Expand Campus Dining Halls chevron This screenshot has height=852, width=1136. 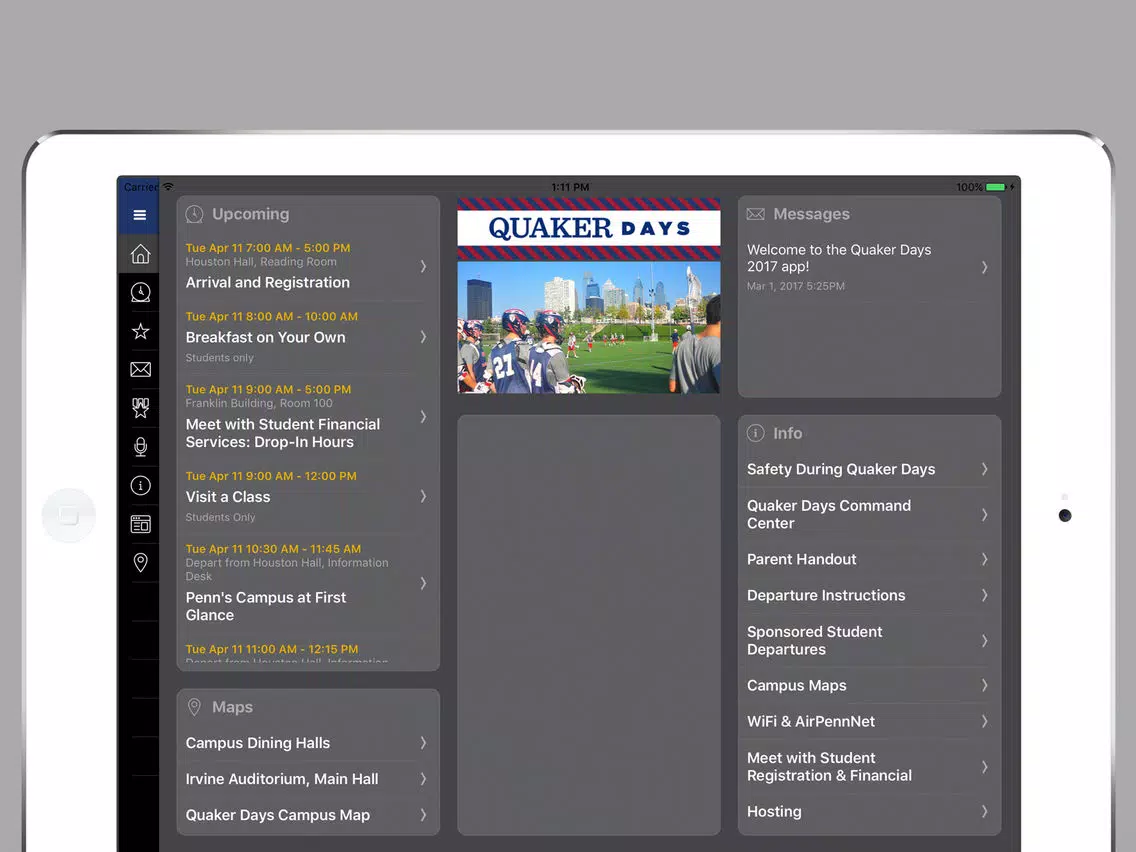424,743
